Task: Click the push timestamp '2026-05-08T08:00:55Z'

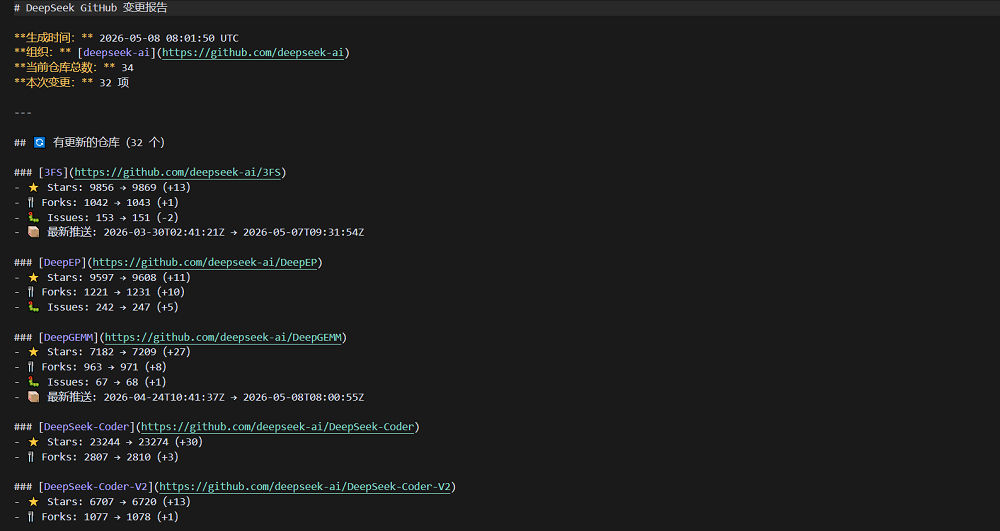Action: (304, 397)
